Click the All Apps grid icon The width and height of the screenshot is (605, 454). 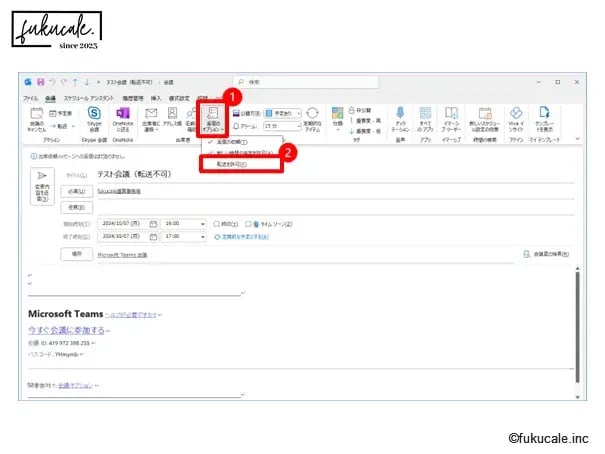coord(426,115)
